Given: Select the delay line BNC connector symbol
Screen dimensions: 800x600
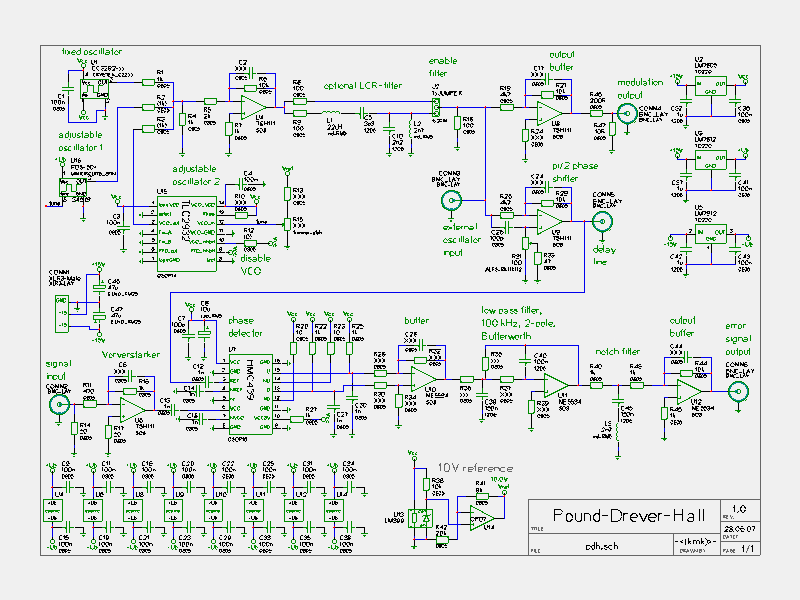Looking at the screenshot, I should pos(602,221).
